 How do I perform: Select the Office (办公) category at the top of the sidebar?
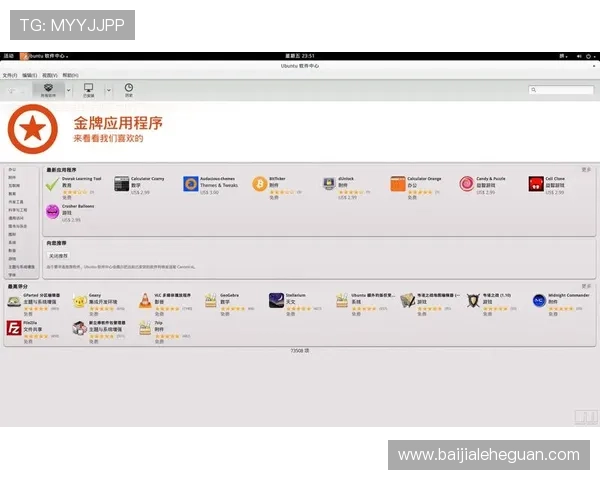coord(12,169)
